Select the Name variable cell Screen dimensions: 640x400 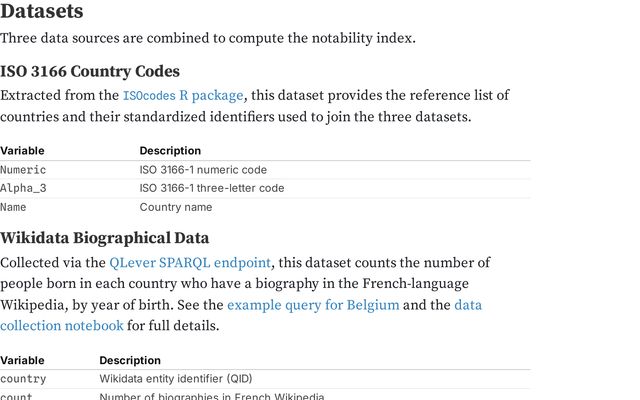point(13,207)
